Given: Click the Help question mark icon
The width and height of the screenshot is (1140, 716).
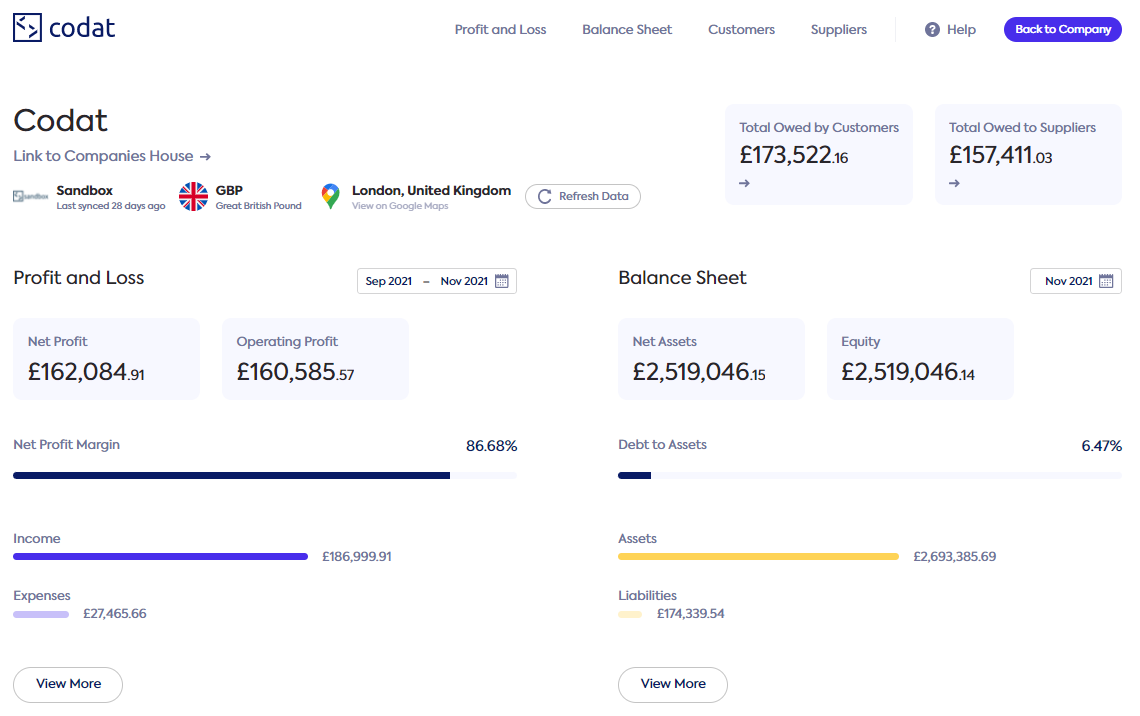Looking at the screenshot, I should 932,30.
